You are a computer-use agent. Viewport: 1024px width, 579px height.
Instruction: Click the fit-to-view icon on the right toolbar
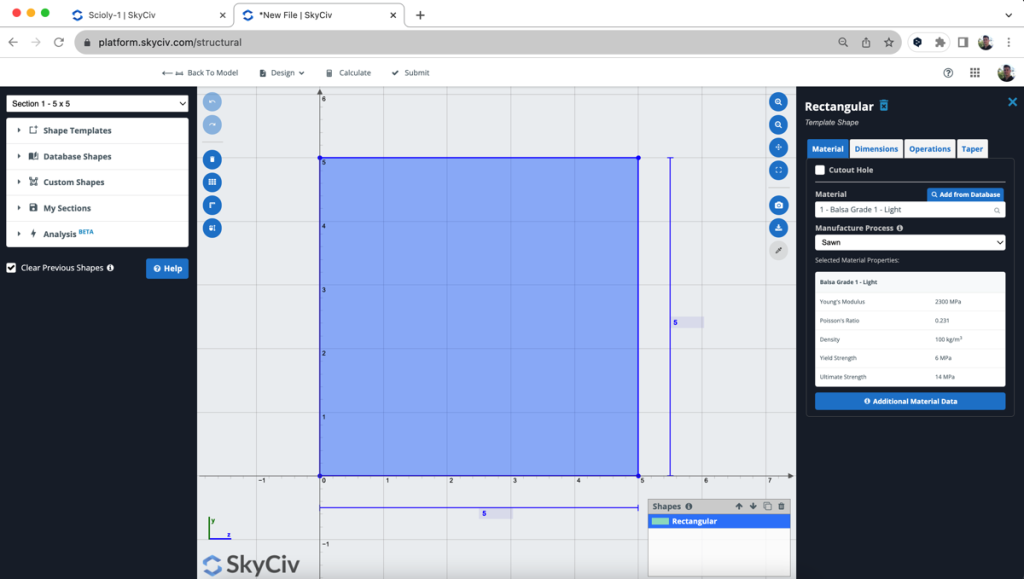point(779,170)
